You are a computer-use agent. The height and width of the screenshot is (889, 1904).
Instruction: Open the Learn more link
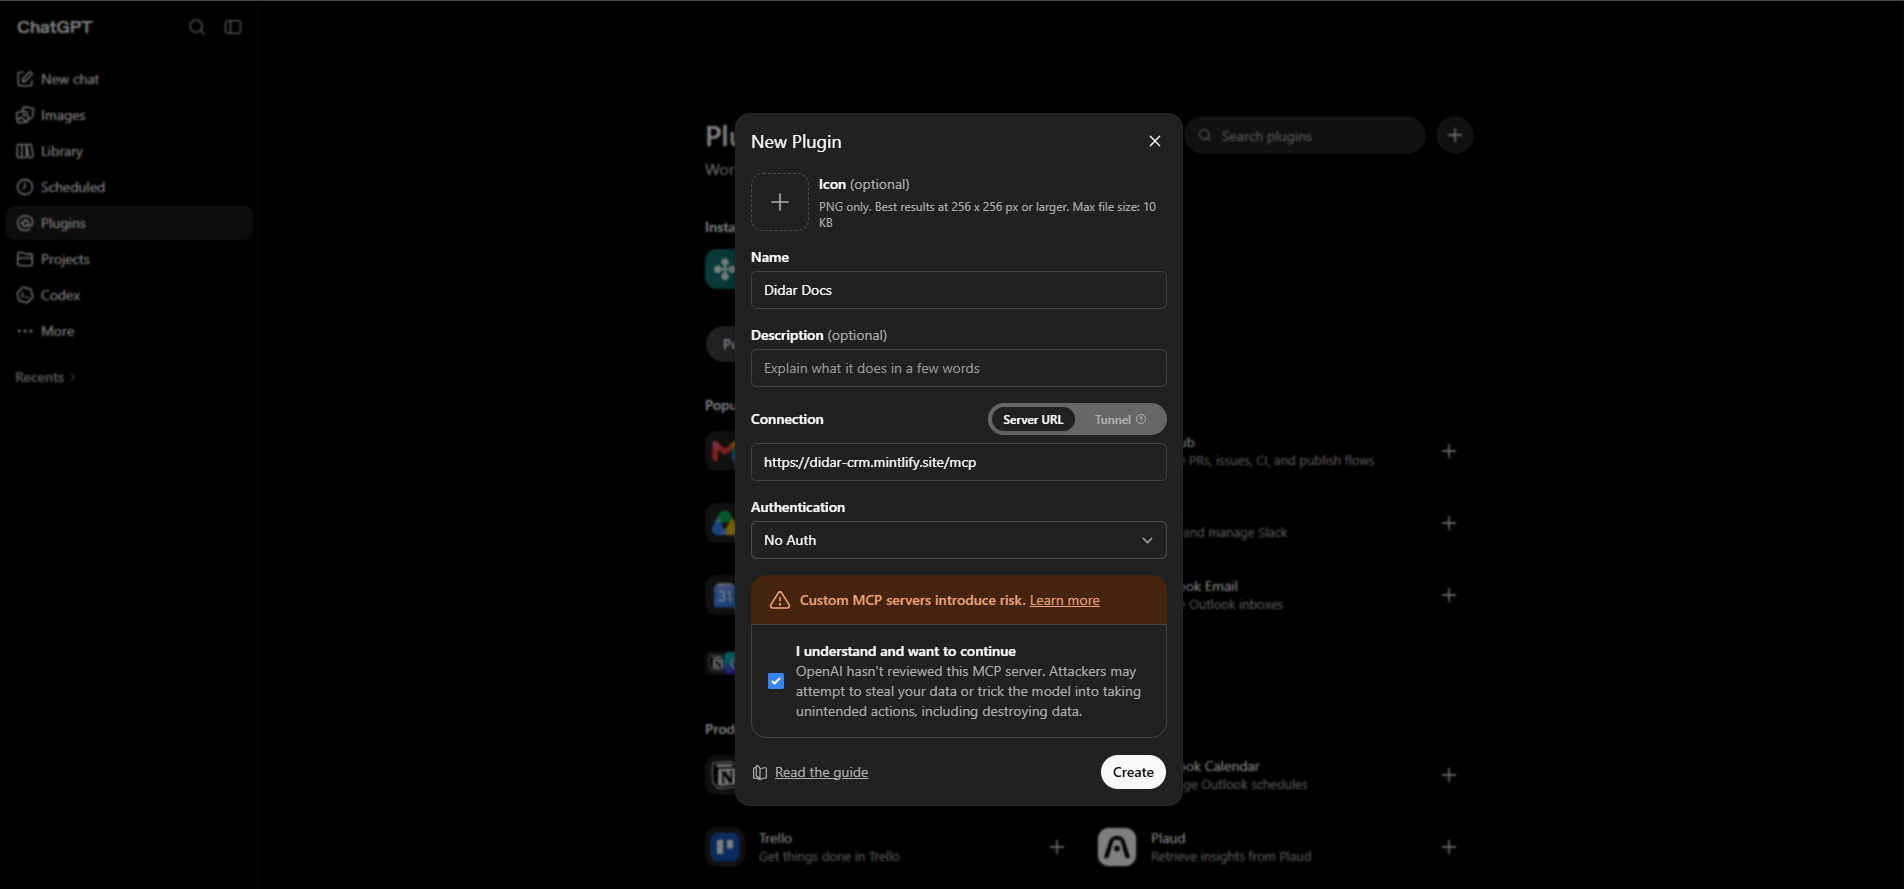pos(1064,600)
